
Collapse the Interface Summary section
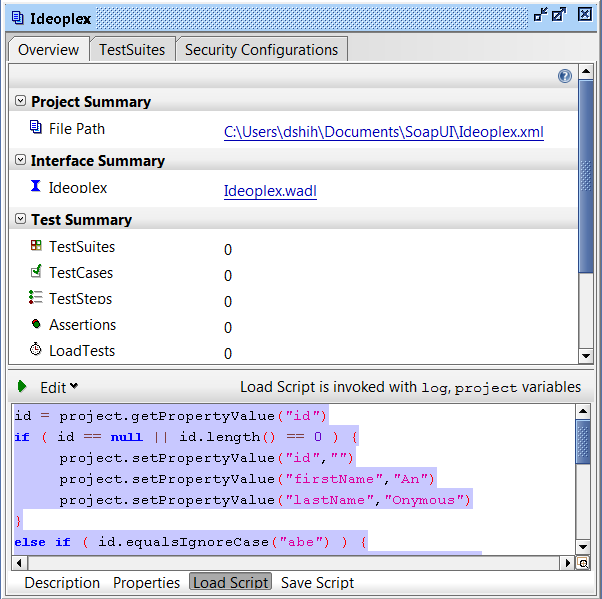tap(20, 160)
